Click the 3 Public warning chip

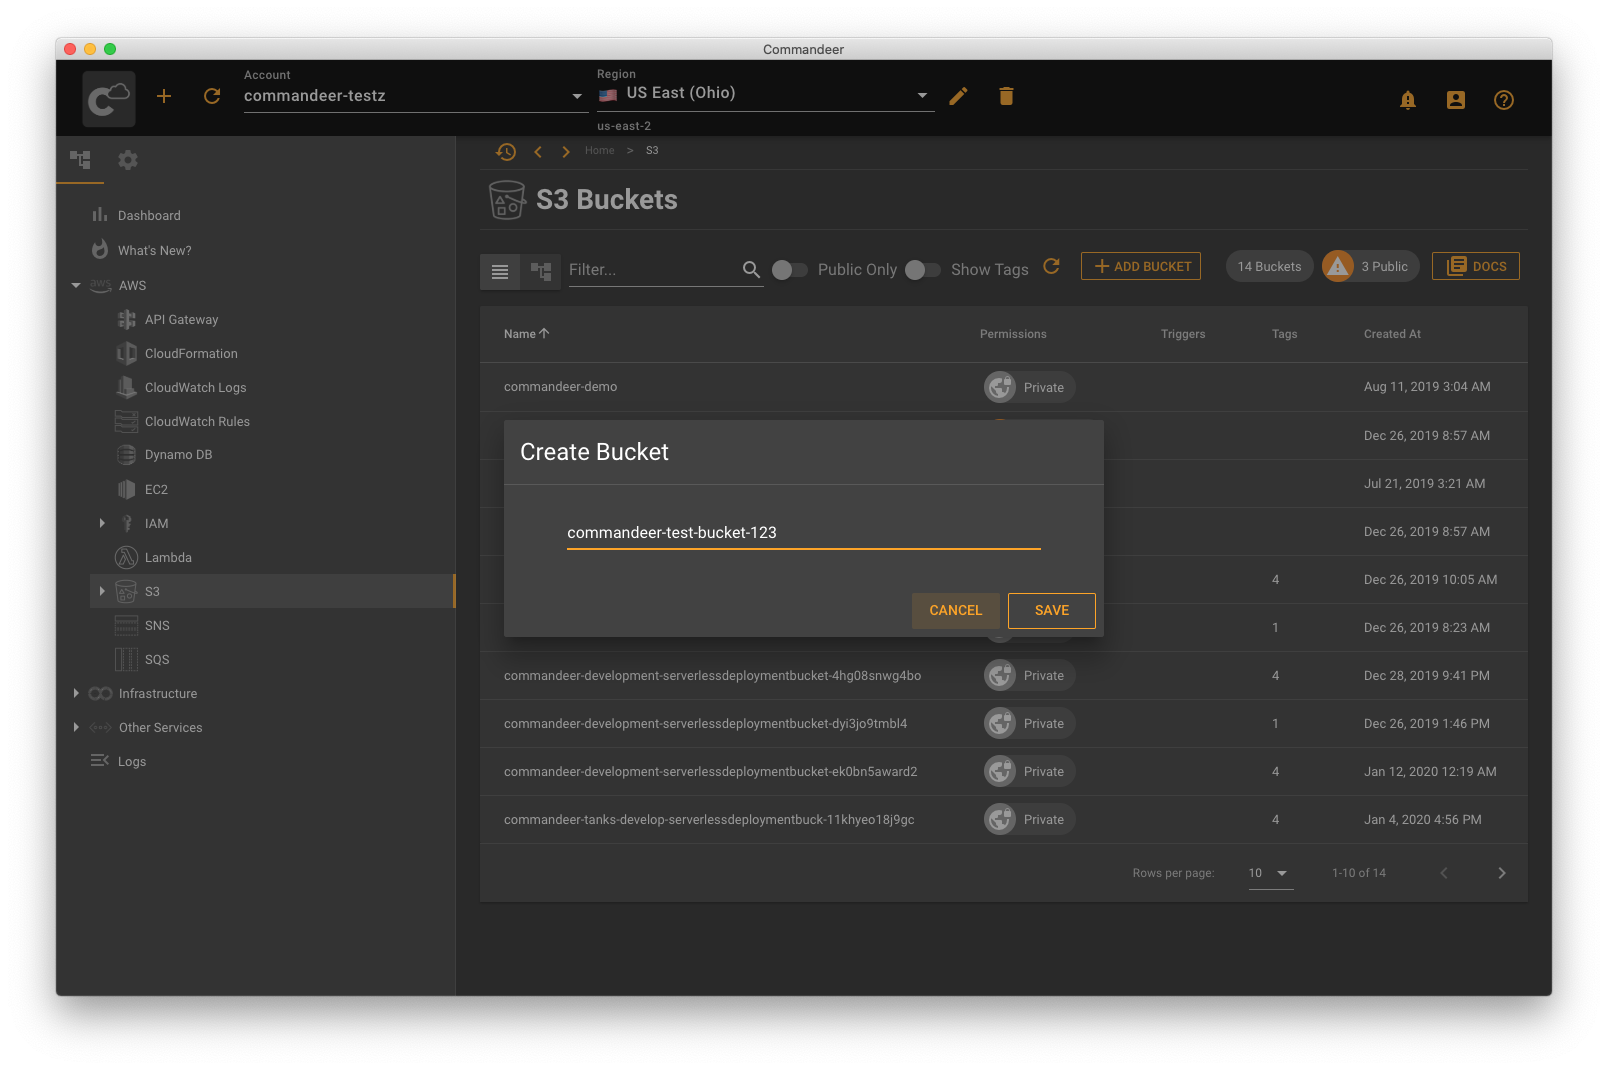click(1370, 266)
